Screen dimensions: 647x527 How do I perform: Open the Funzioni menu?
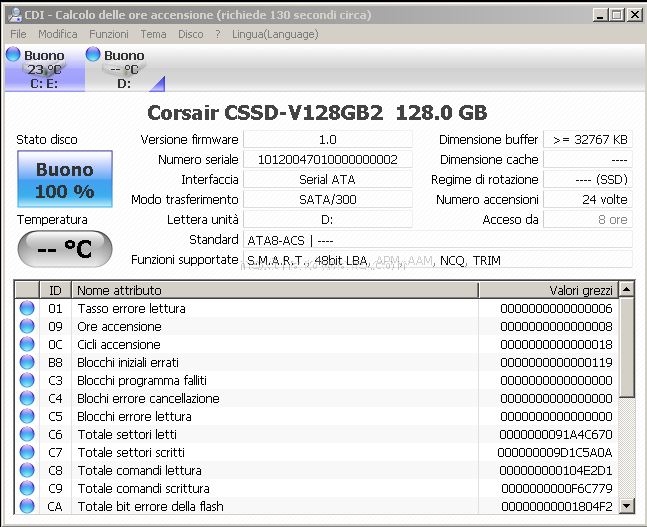(109, 34)
